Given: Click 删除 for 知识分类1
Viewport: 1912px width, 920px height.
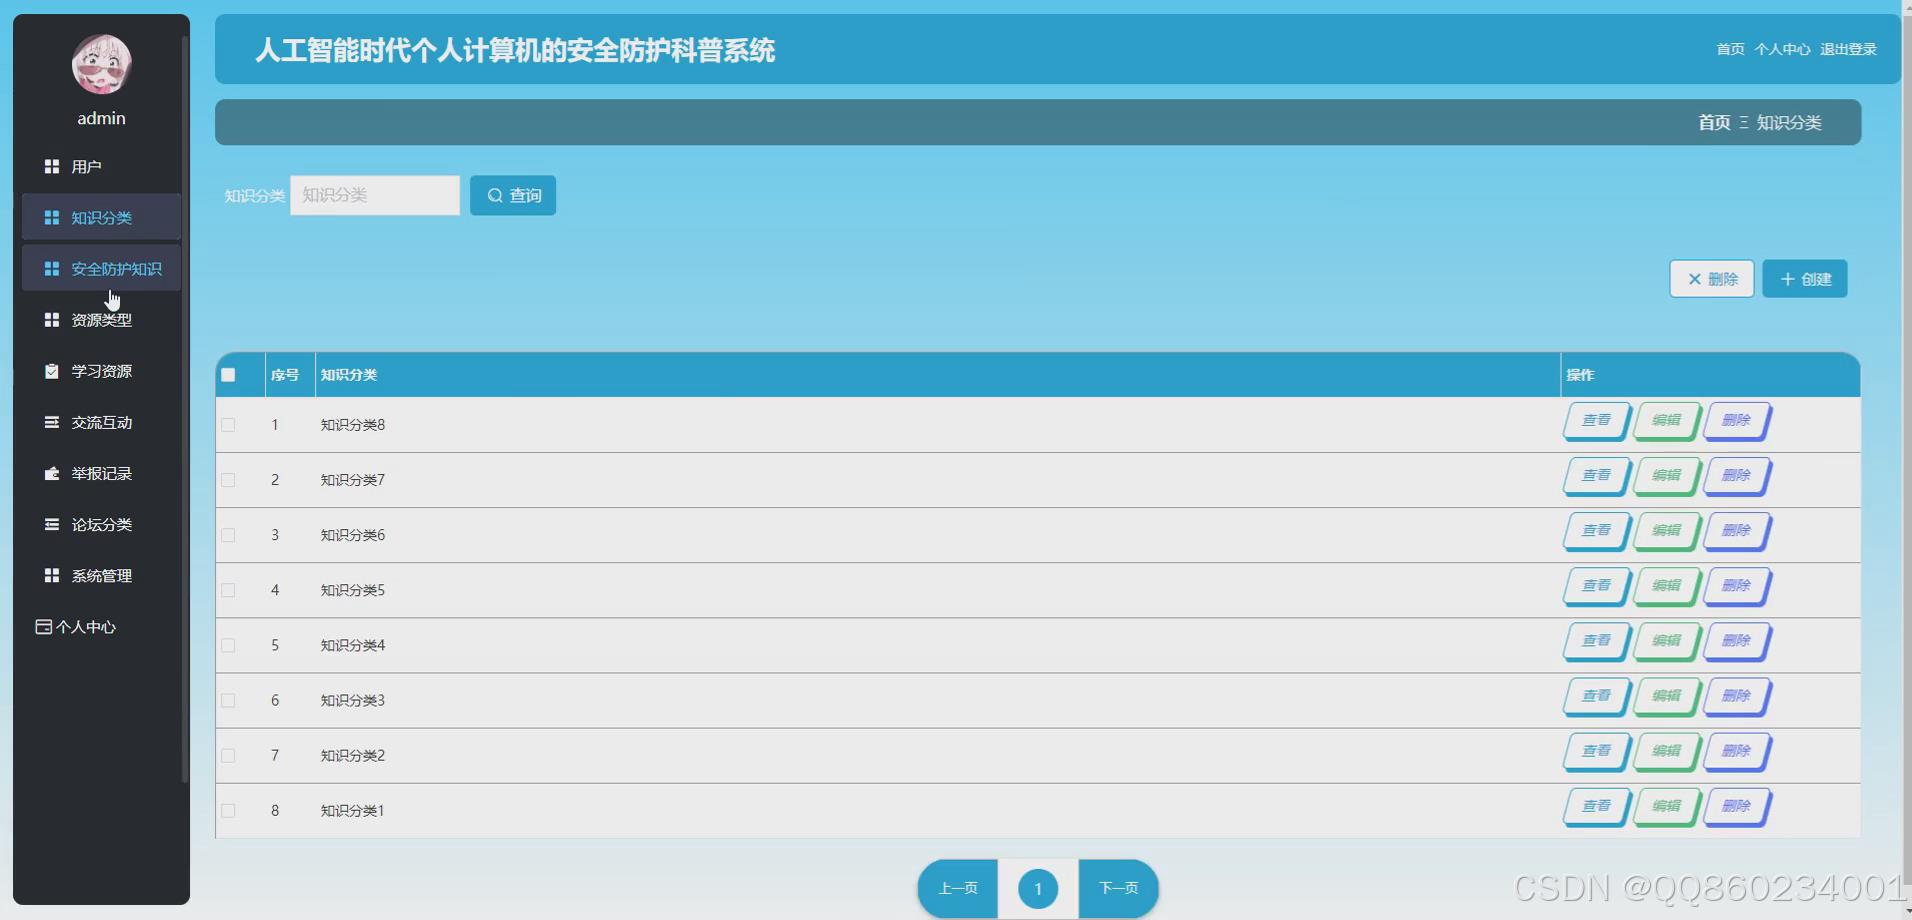Looking at the screenshot, I should [1736, 806].
